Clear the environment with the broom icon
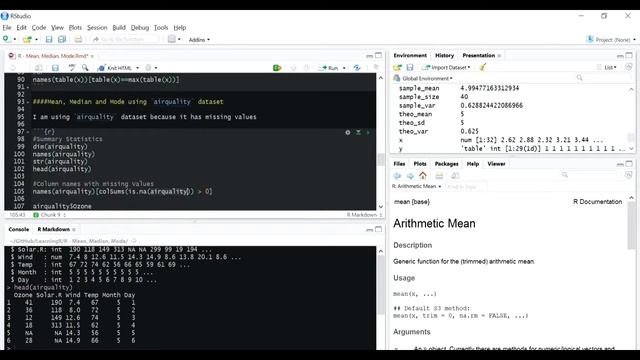The image size is (640, 360). click(482, 67)
